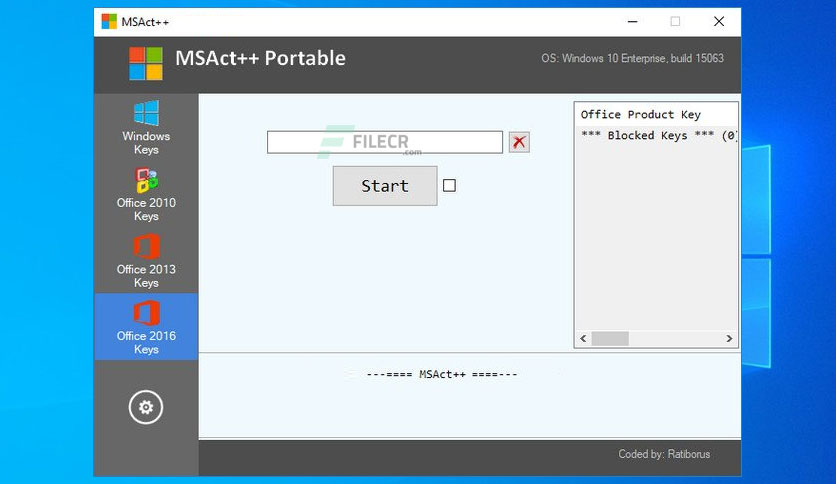Minimize the MSAct++ window
Screen dimensions: 836x484
(632, 21)
